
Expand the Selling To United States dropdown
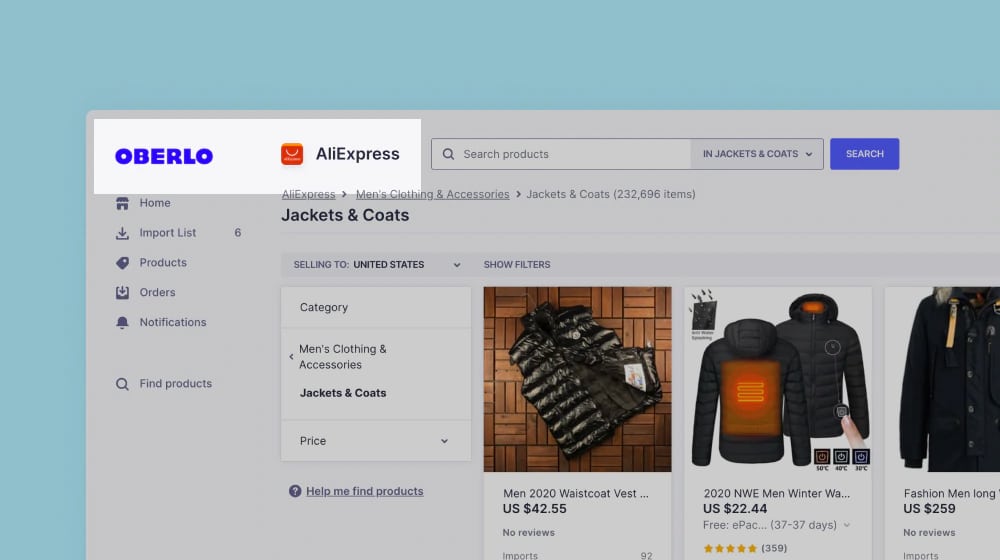[377, 265]
